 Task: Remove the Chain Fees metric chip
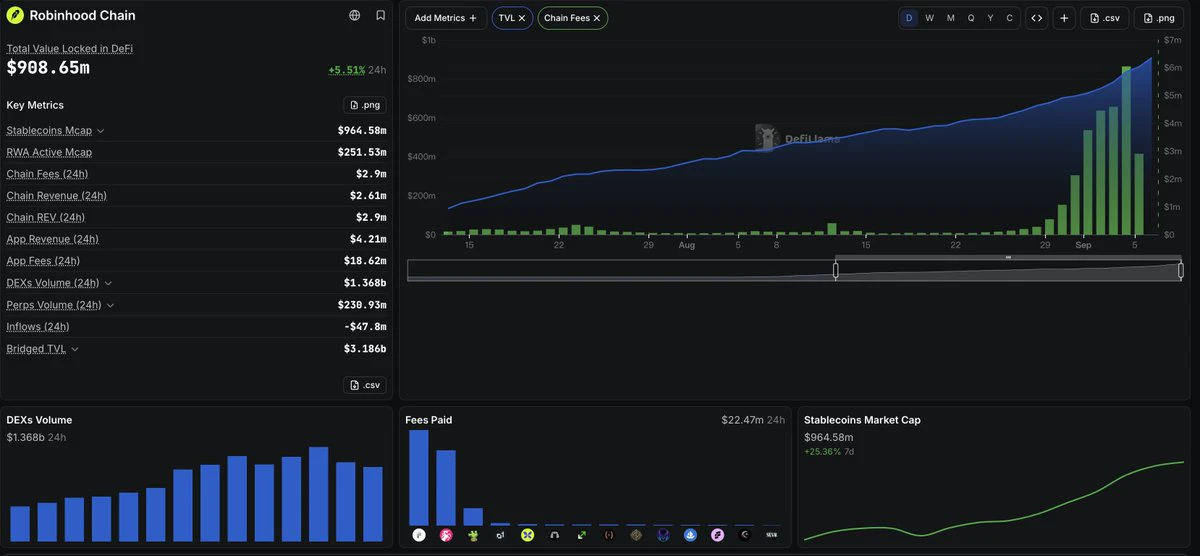(597, 18)
